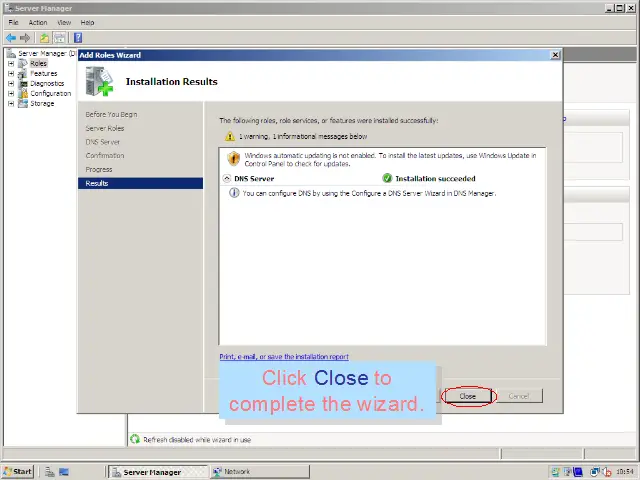Image resolution: width=640 pixels, height=480 pixels.
Task: Click the Back arrow toolbar icon
Action: click(11, 38)
